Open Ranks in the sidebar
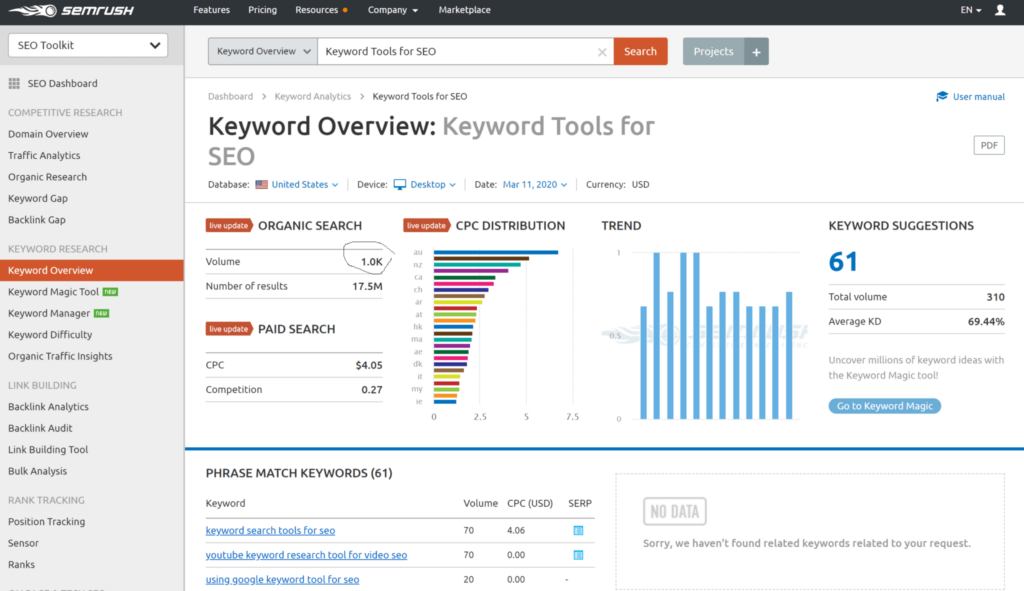This screenshot has height=591, width=1024. click(x=21, y=565)
